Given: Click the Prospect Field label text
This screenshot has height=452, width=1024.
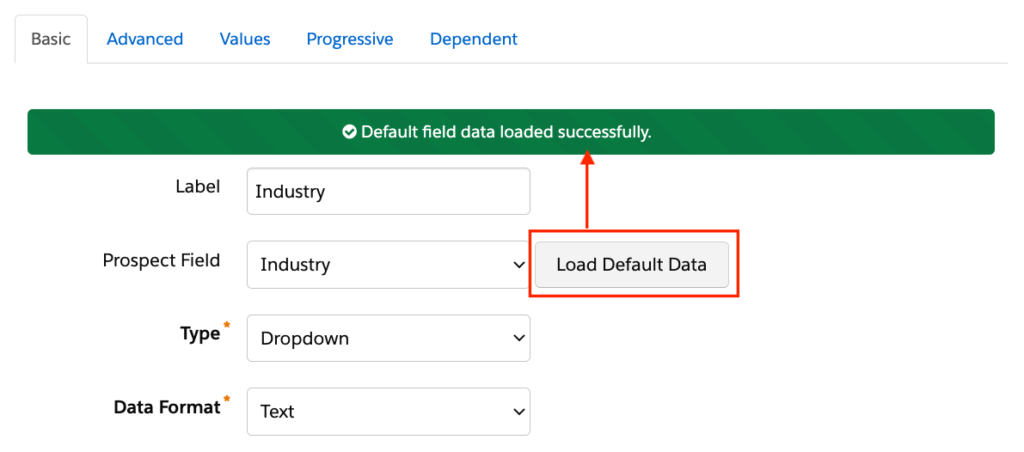Looking at the screenshot, I should point(161,261).
